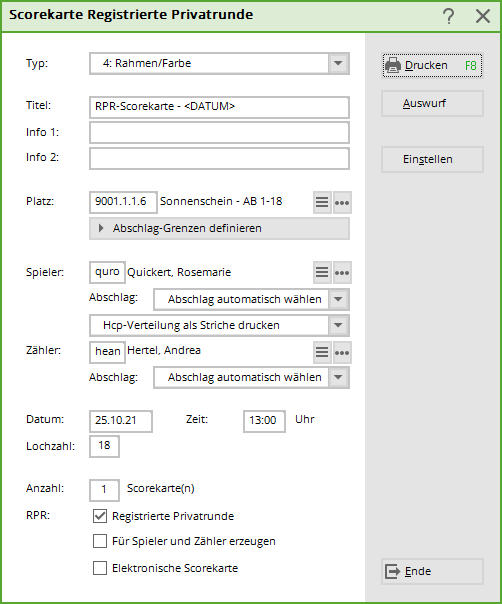Click the Drucken printer button
Screen dimensions: 502x604
[x=432, y=65]
